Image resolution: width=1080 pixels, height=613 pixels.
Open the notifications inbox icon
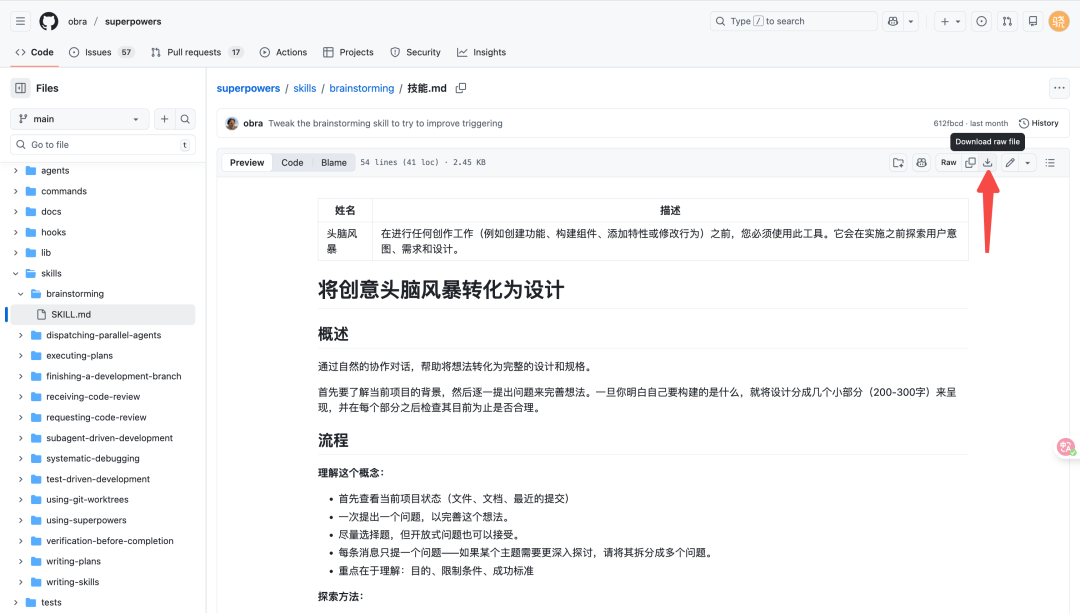pyautogui.click(x=1033, y=21)
